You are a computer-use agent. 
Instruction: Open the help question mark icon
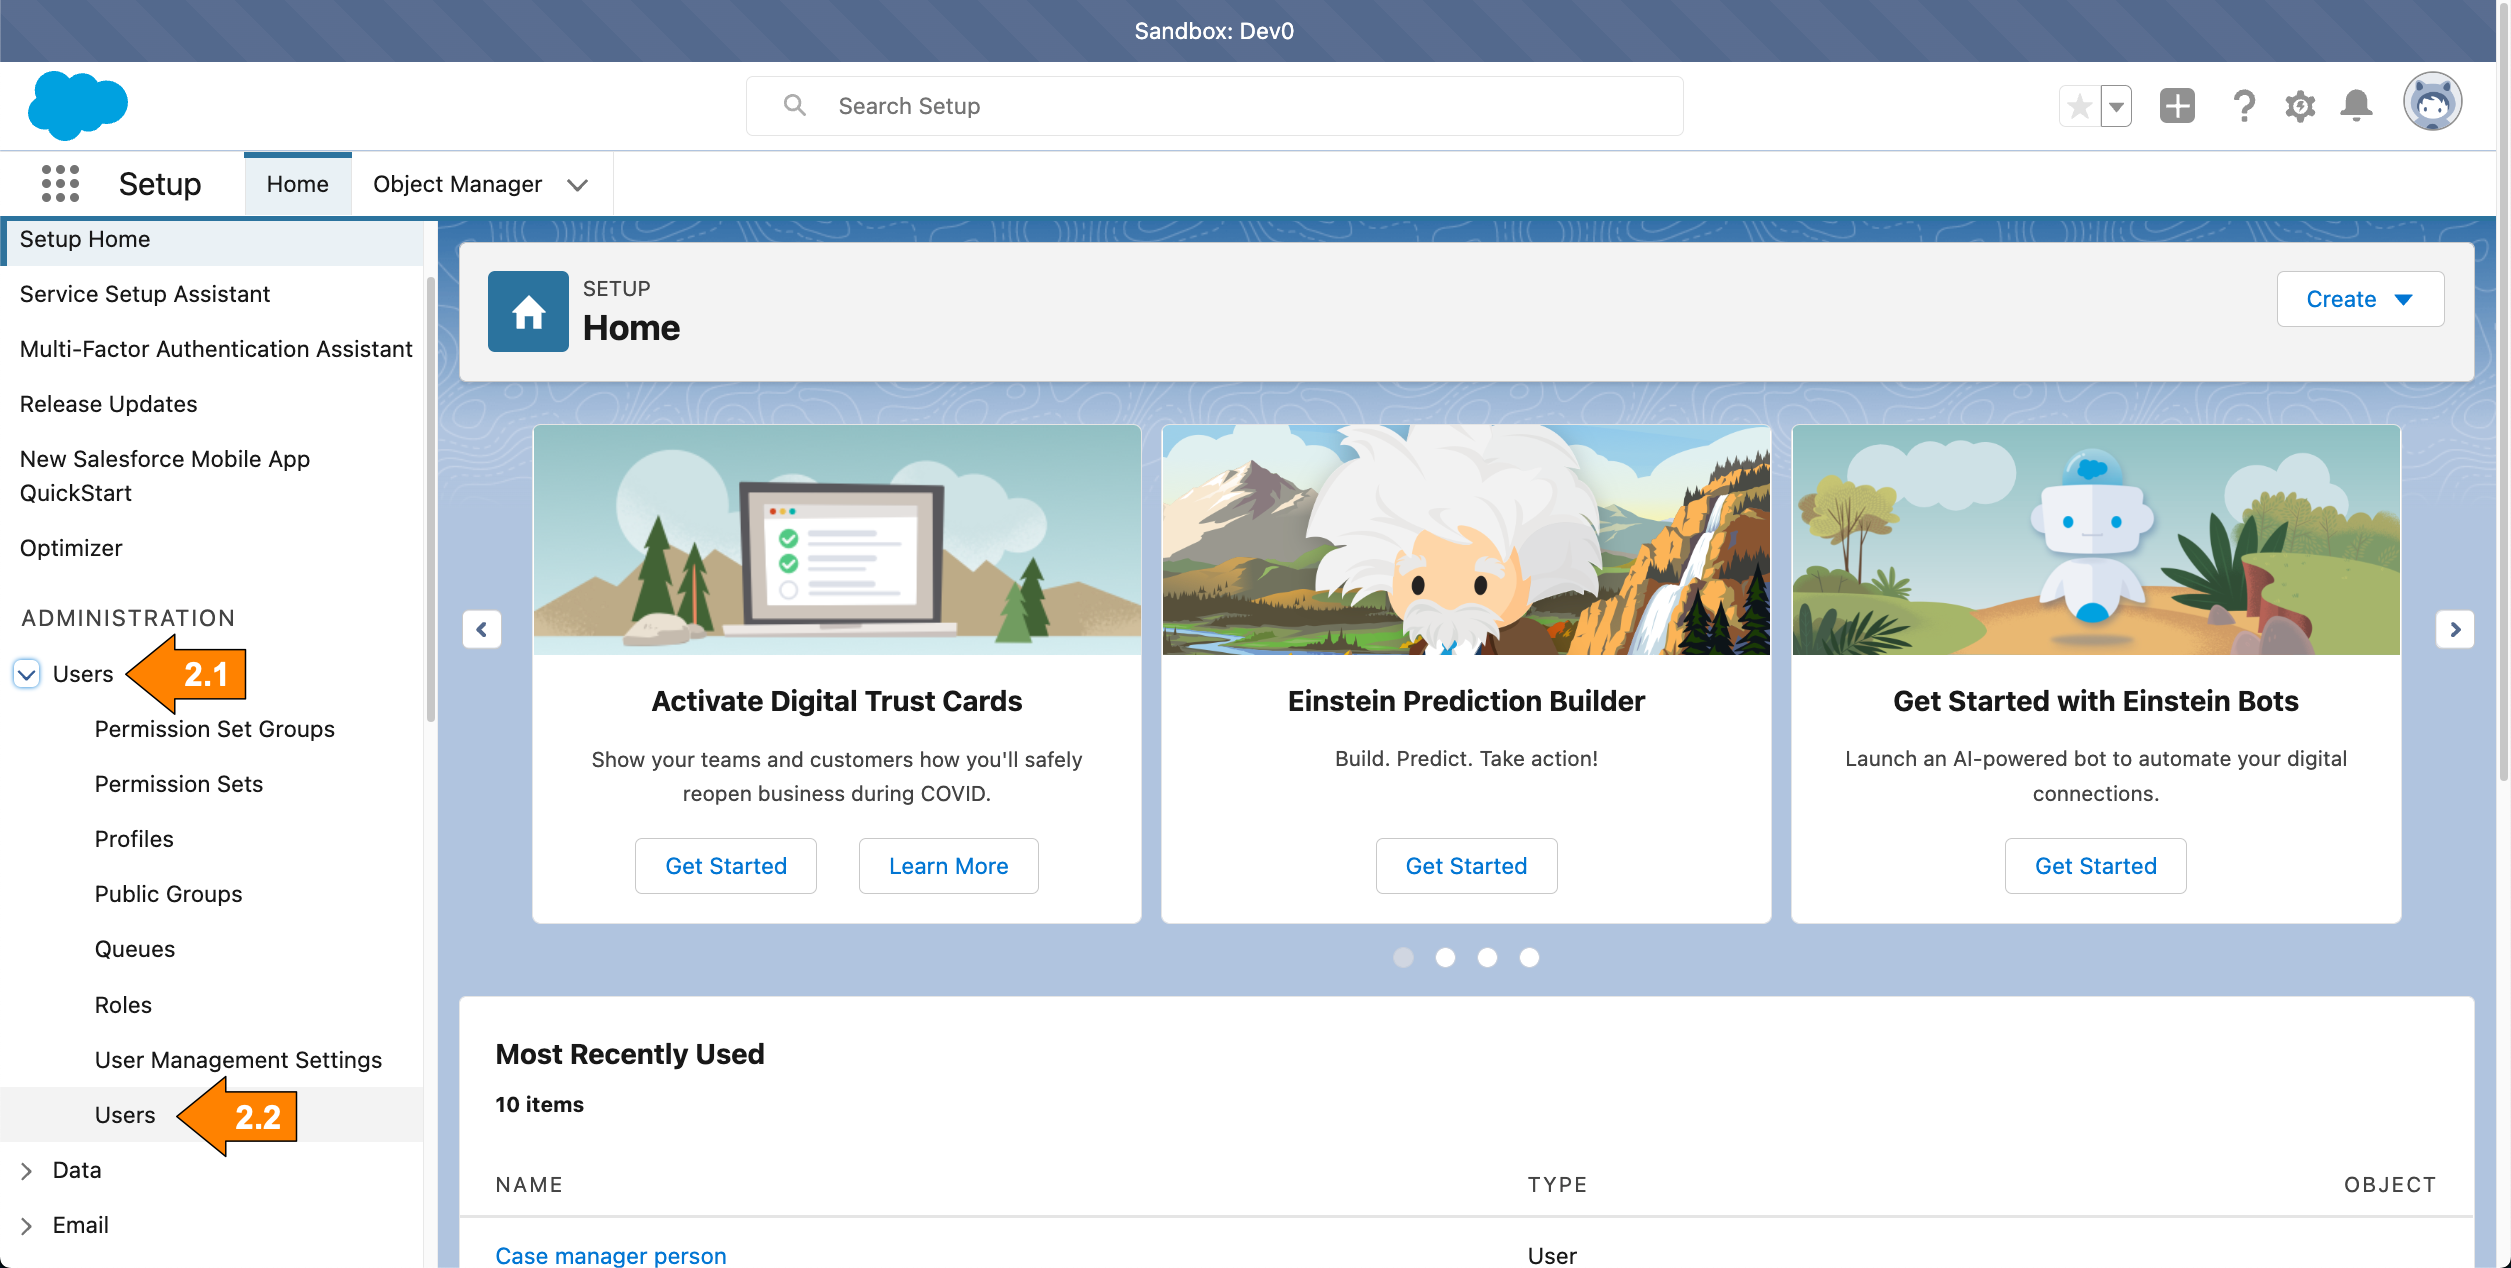tap(2243, 106)
